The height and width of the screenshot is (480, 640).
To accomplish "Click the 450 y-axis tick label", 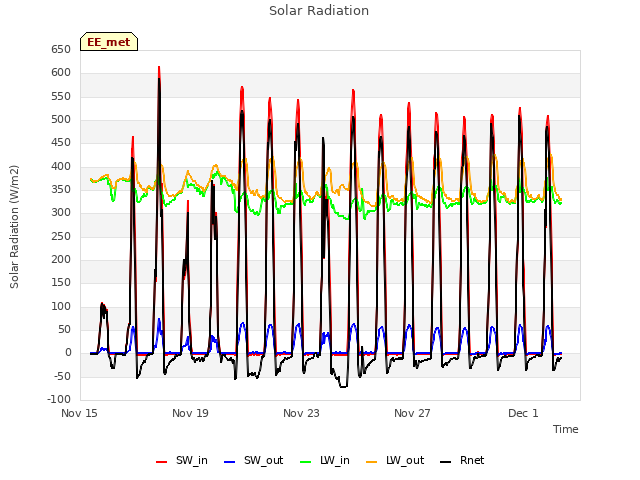I will [x=61, y=143].
